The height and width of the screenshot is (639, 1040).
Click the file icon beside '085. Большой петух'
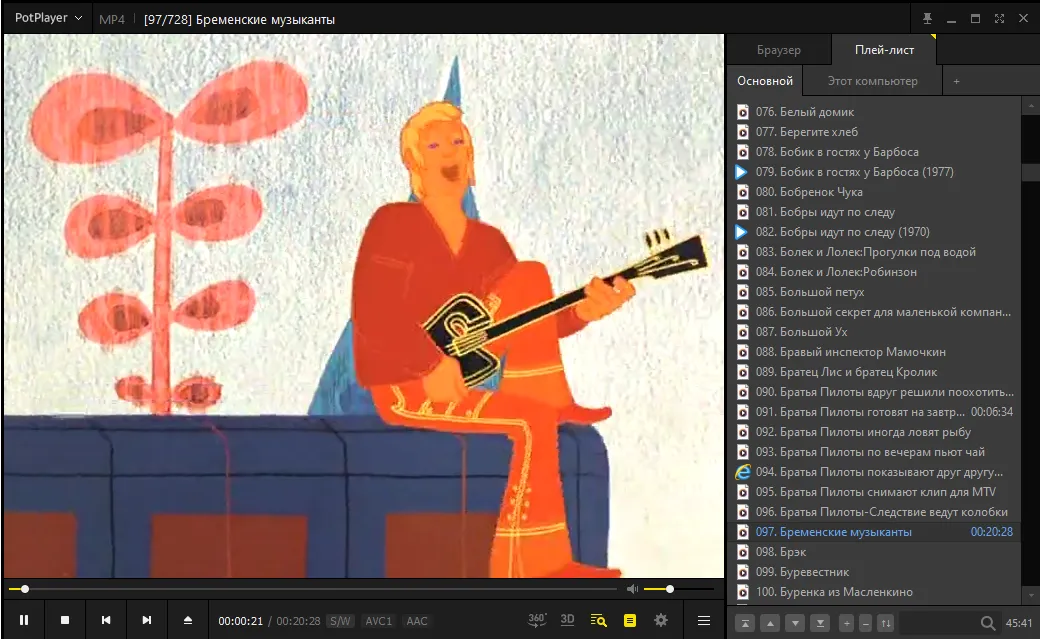(x=743, y=292)
